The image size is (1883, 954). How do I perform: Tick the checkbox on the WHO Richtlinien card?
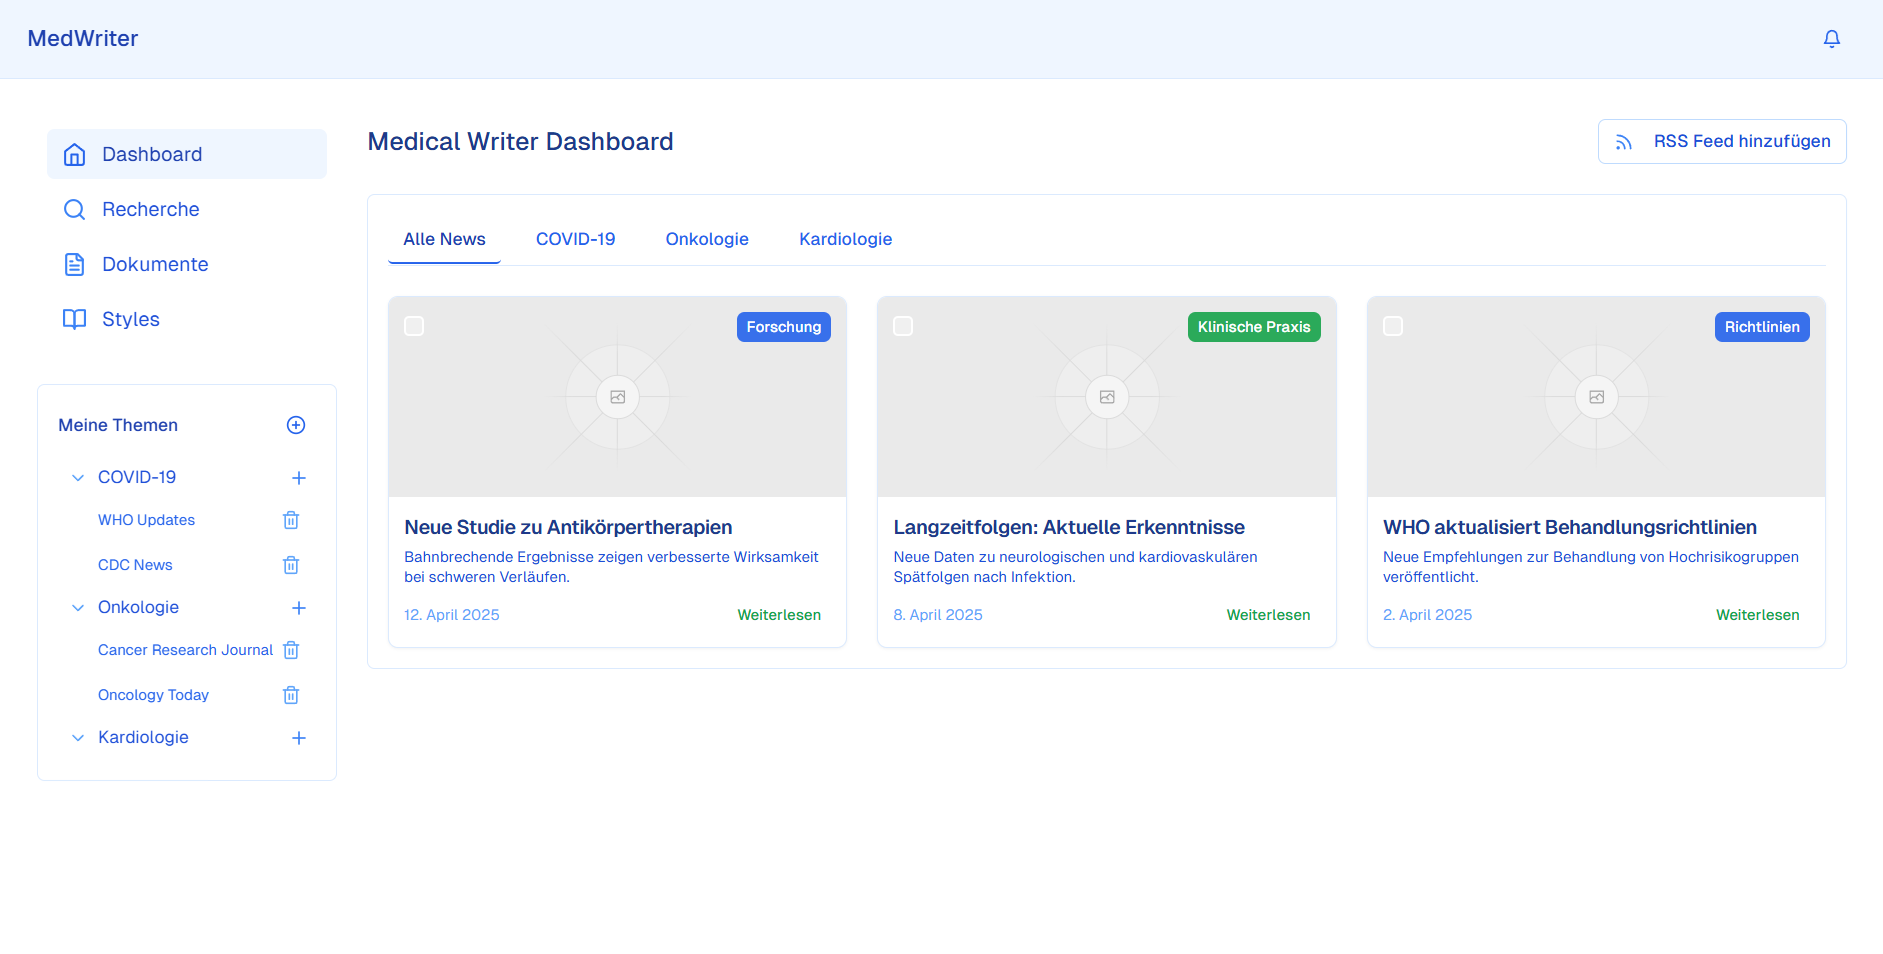(x=1392, y=325)
